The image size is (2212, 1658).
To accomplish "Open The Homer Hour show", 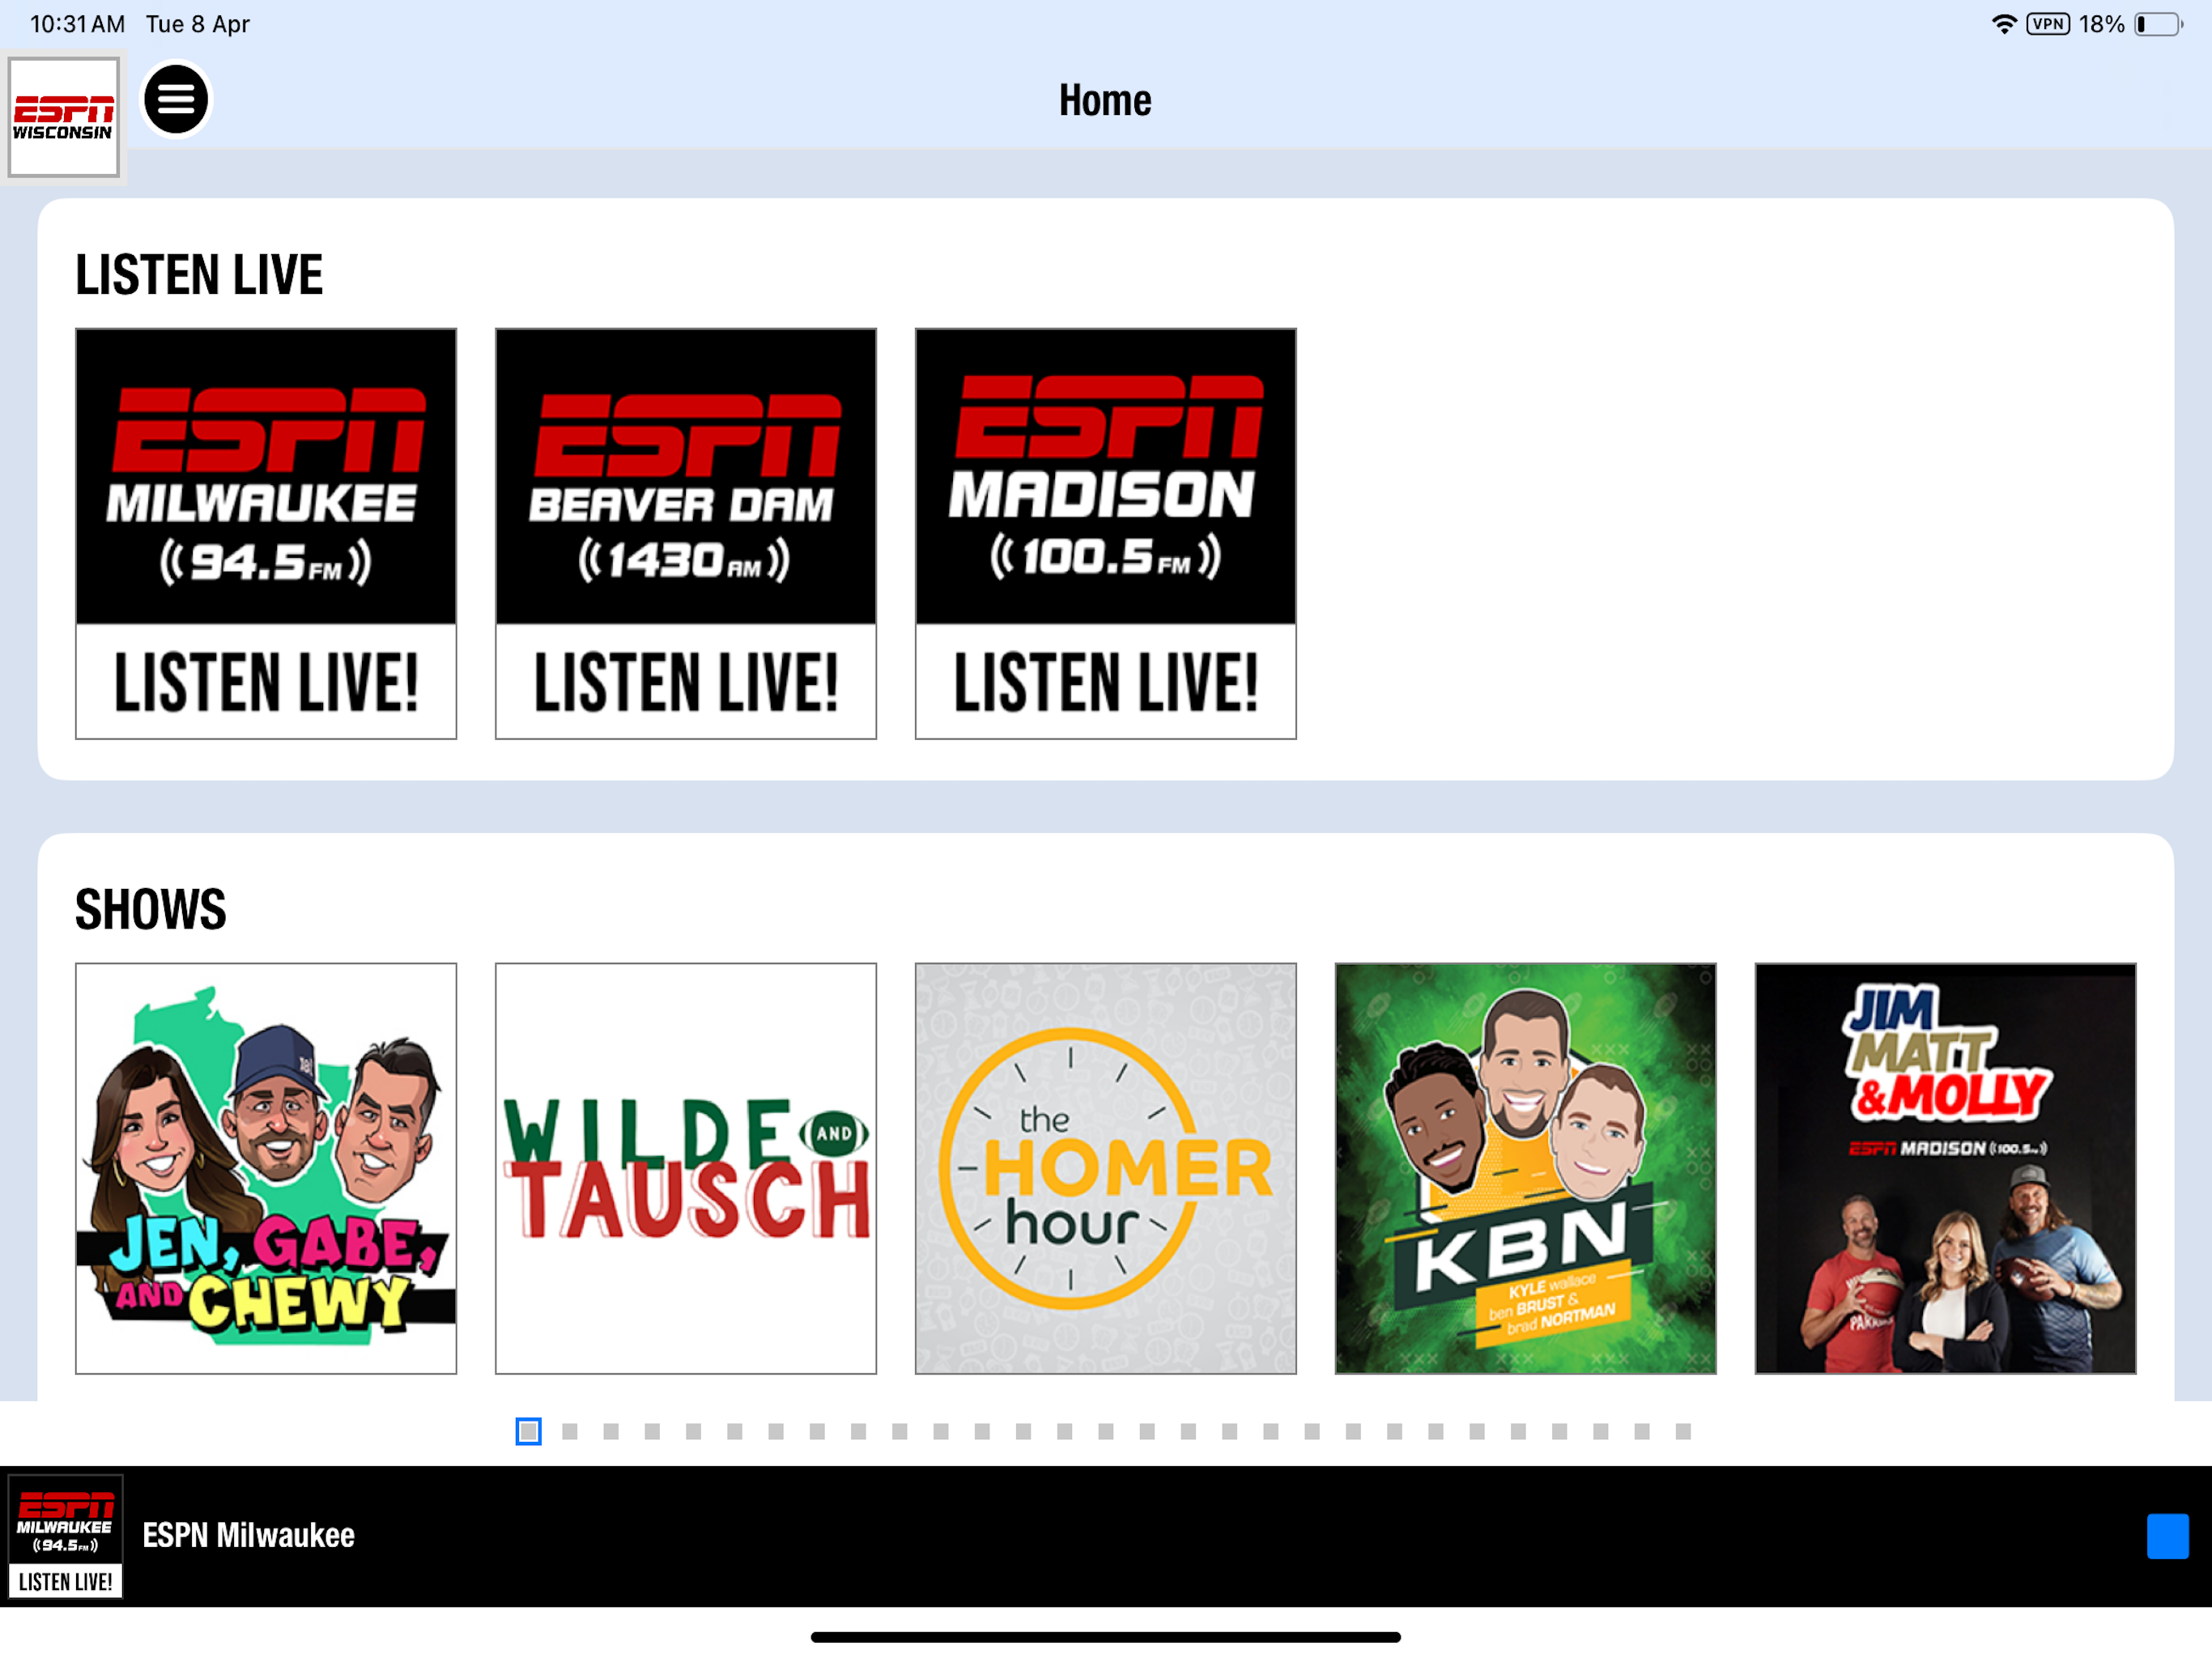I will pos(1105,1168).
